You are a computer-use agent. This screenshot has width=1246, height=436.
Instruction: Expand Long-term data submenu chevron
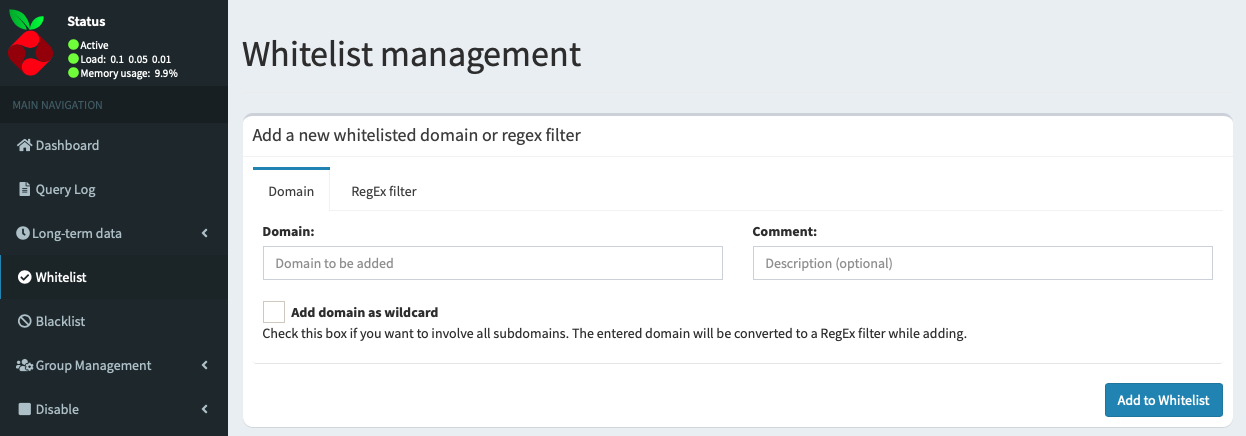tap(205, 233)
